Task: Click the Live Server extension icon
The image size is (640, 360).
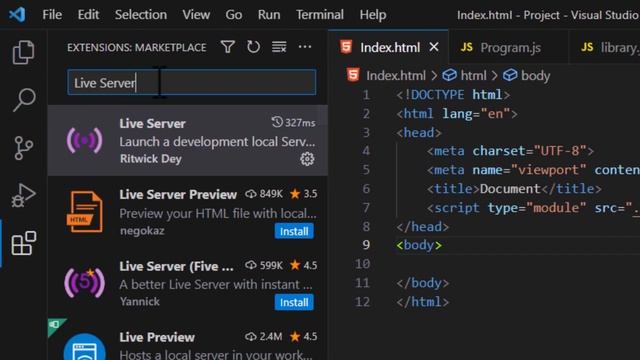Action: tap(84, 140)
